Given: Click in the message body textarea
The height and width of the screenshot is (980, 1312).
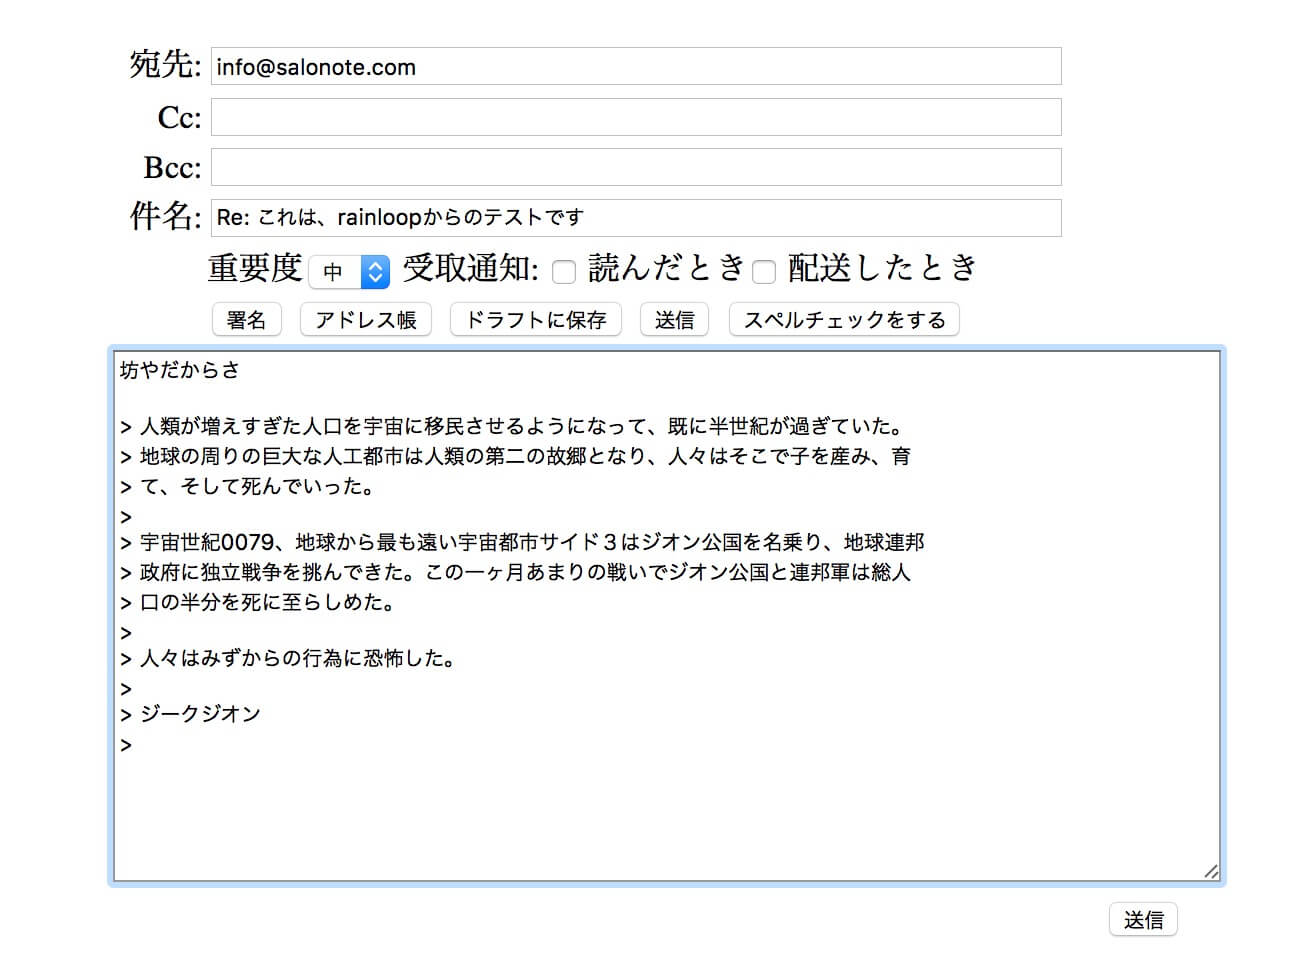Looking at the screenshot, I should [x=667, y=616].
